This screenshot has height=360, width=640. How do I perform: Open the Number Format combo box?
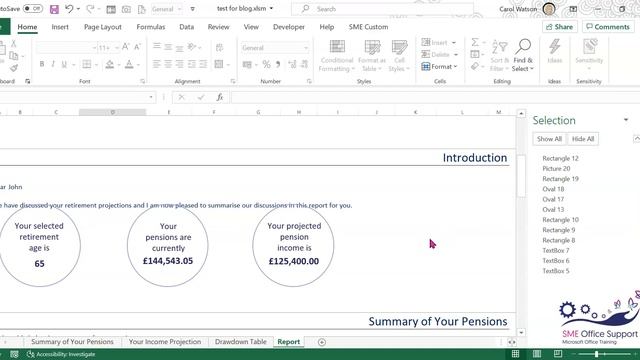pos(275,48)
